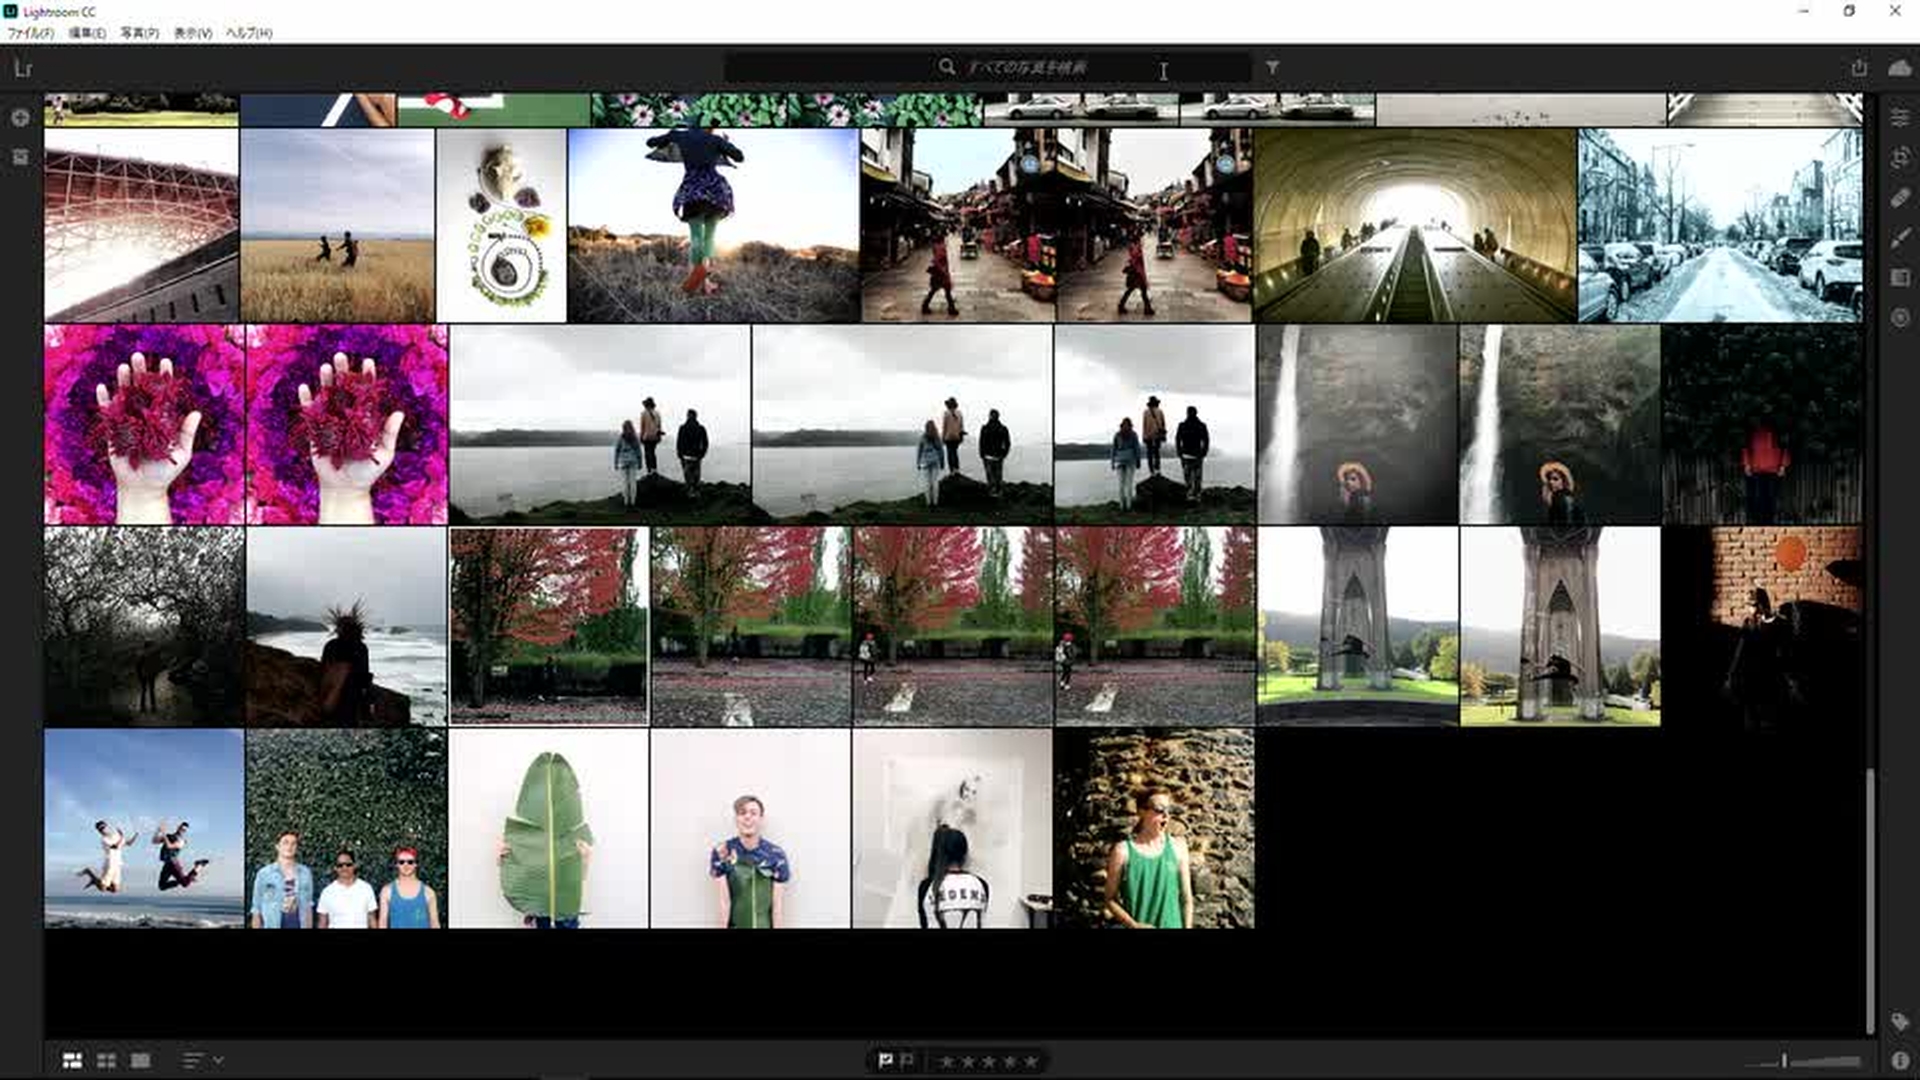Viewport: 1920px width, 1080px height.
Task: Toggle the rejected flag filter
Action: click(907, 1061)
